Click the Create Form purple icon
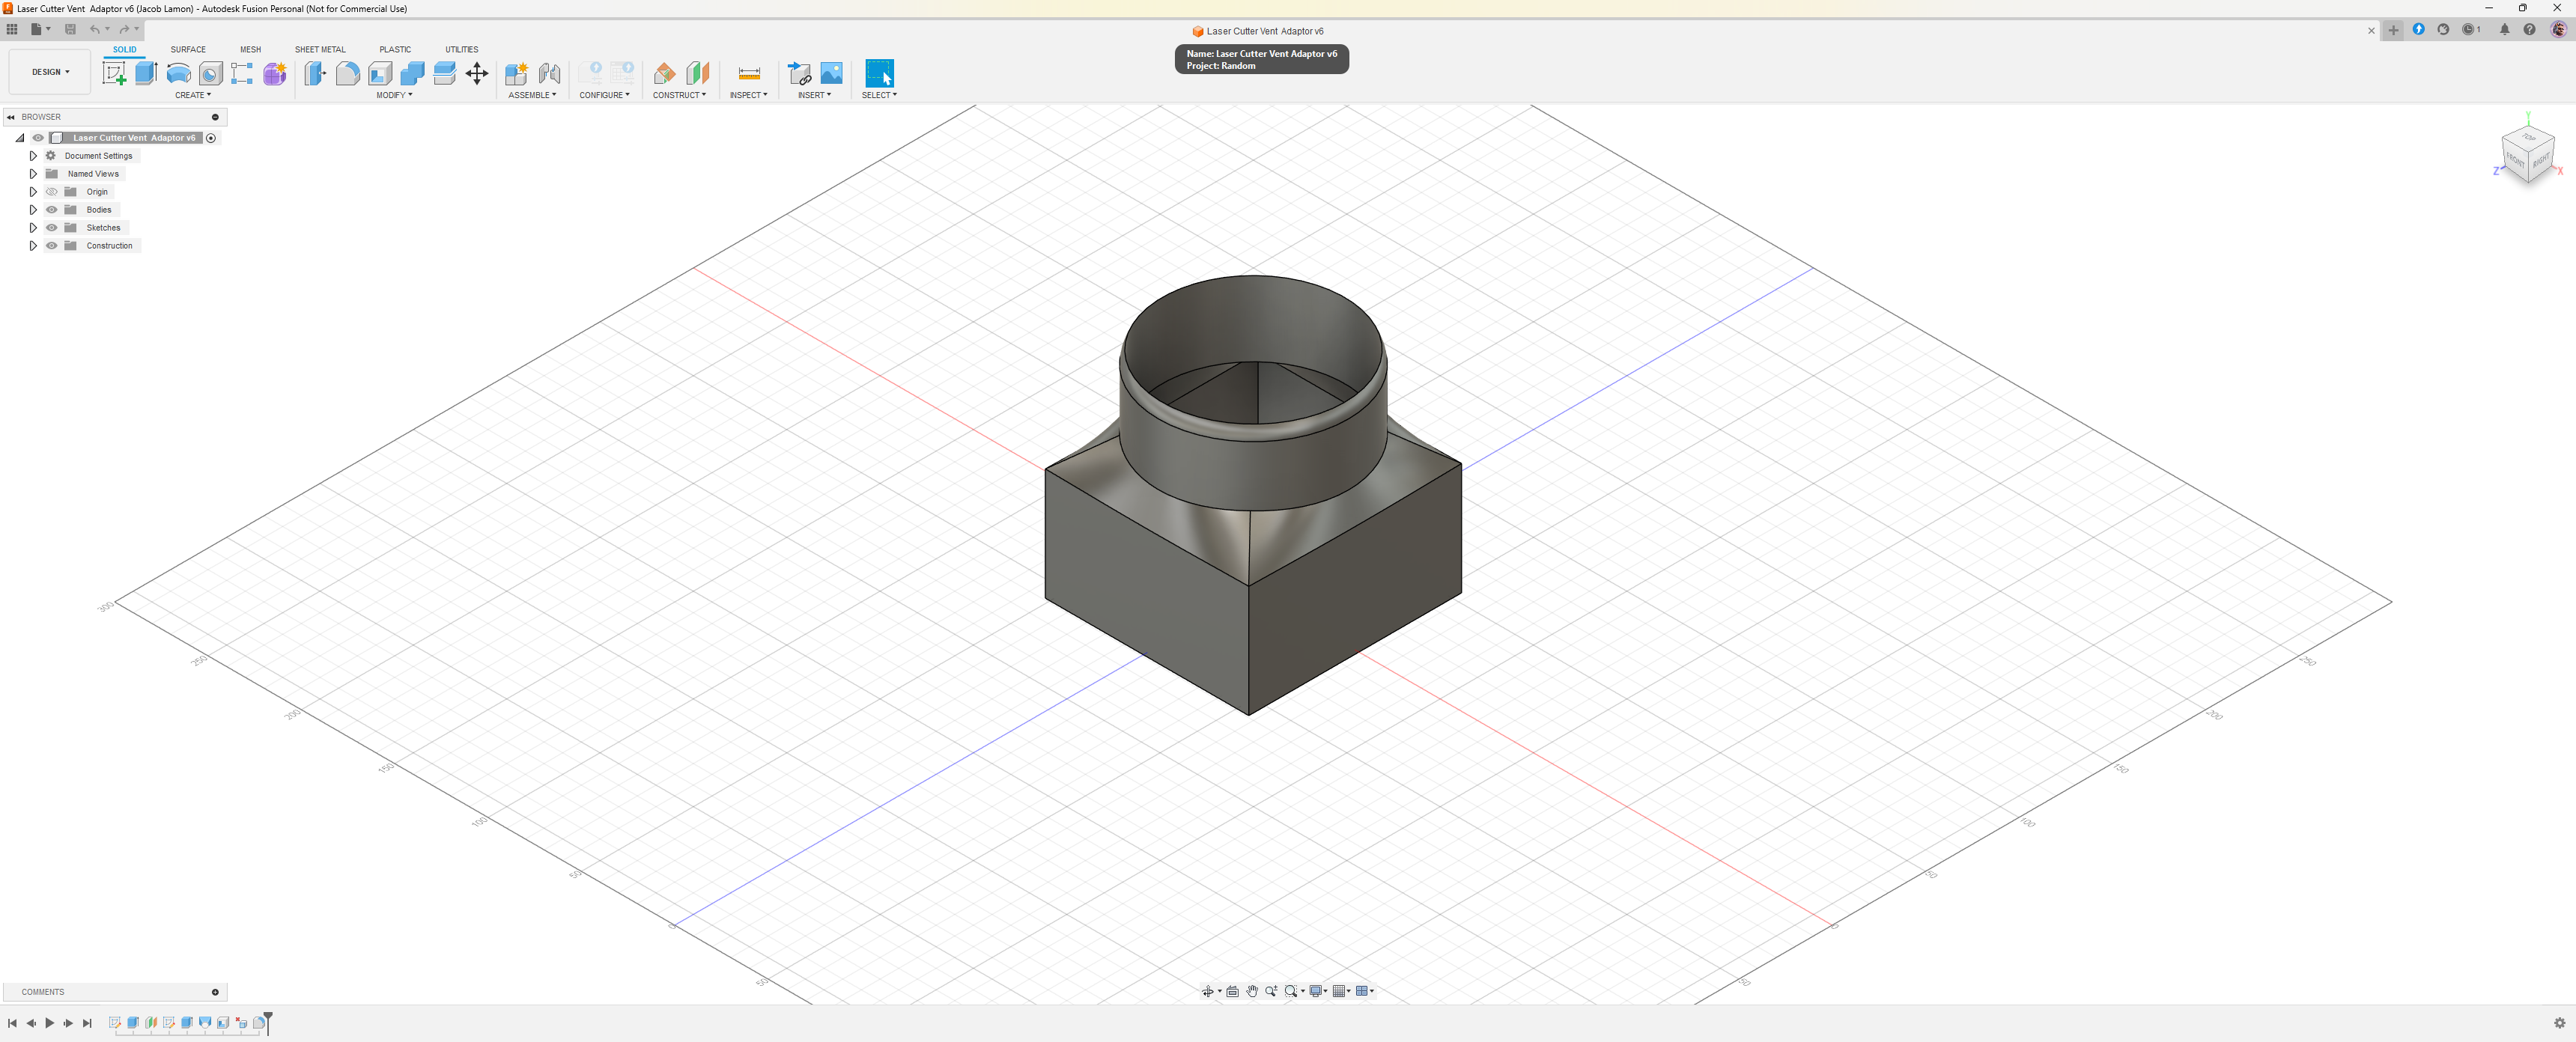This screenshot has height=1042, width=2576. coord(275,73)
